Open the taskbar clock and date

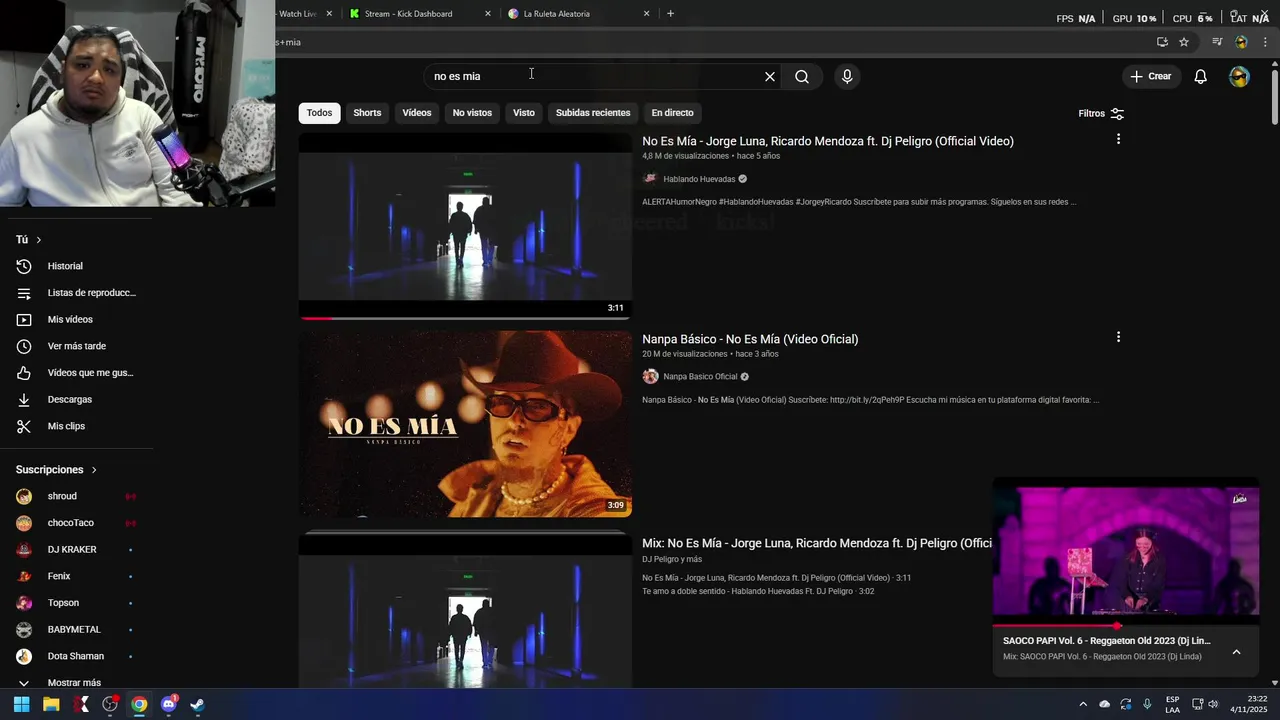[1250, 704]
